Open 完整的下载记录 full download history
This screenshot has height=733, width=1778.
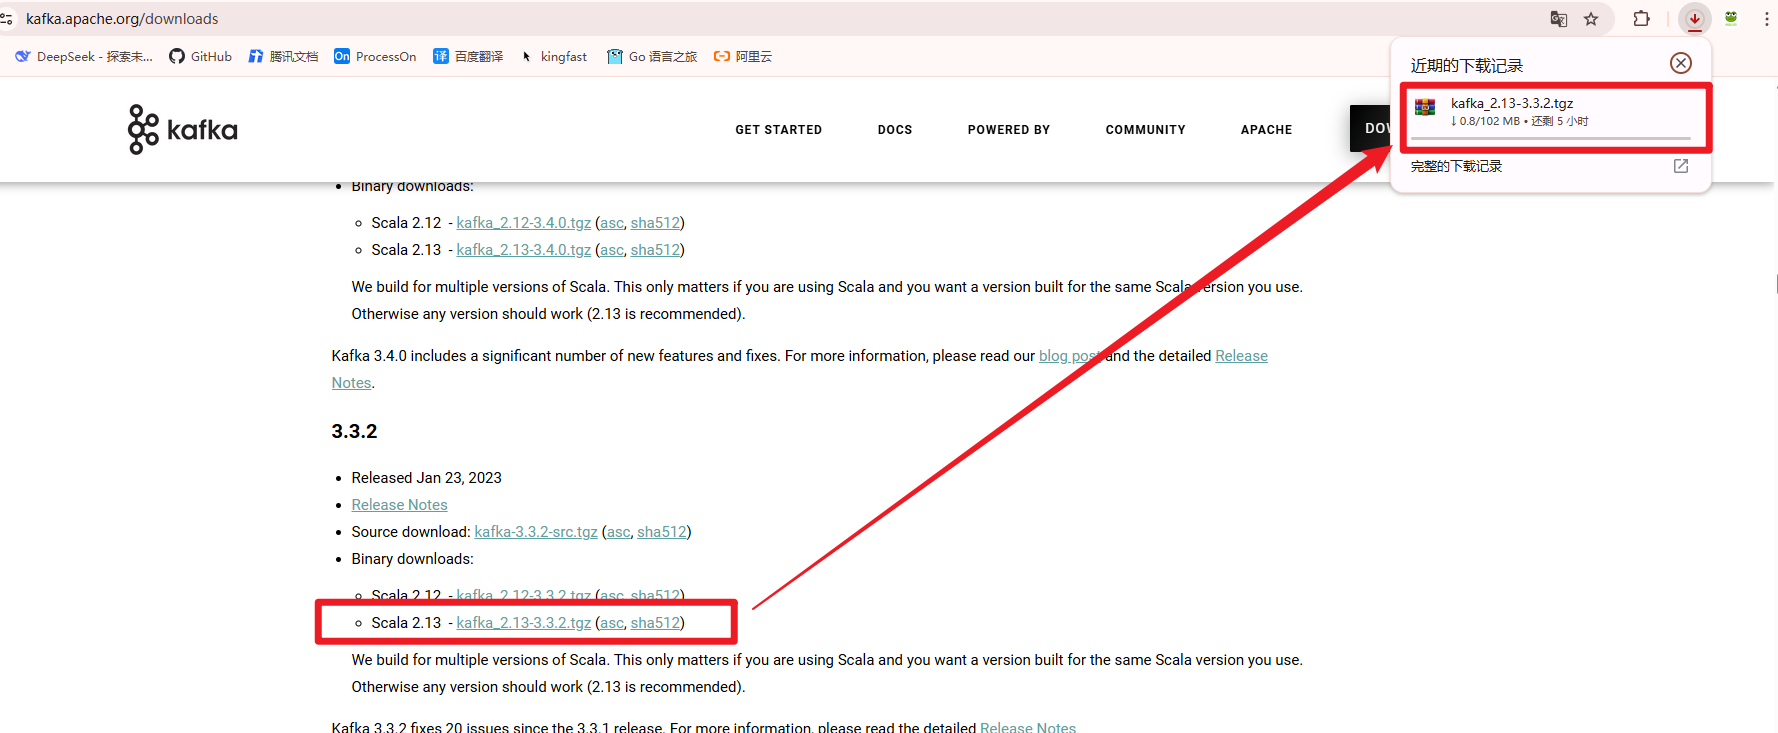1456,166
